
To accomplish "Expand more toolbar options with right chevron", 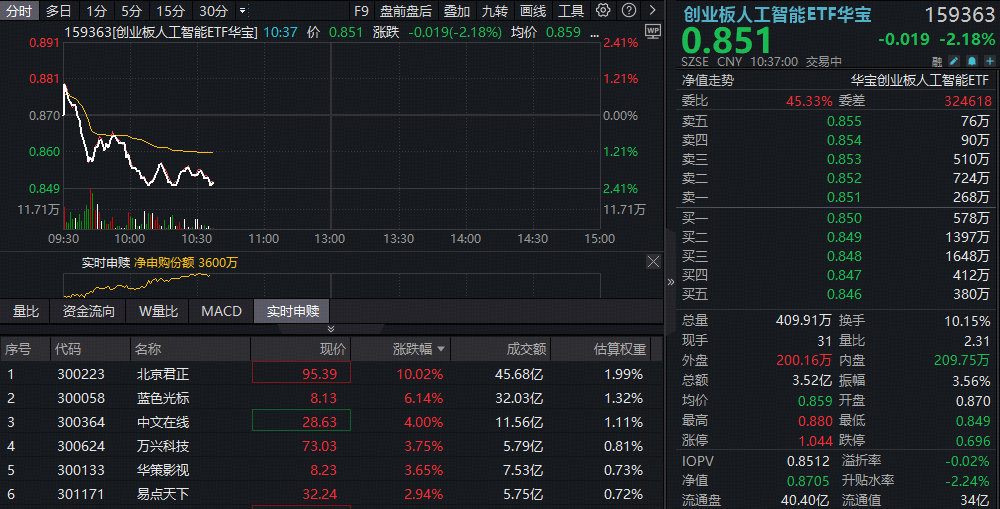I will pos(651,11).
